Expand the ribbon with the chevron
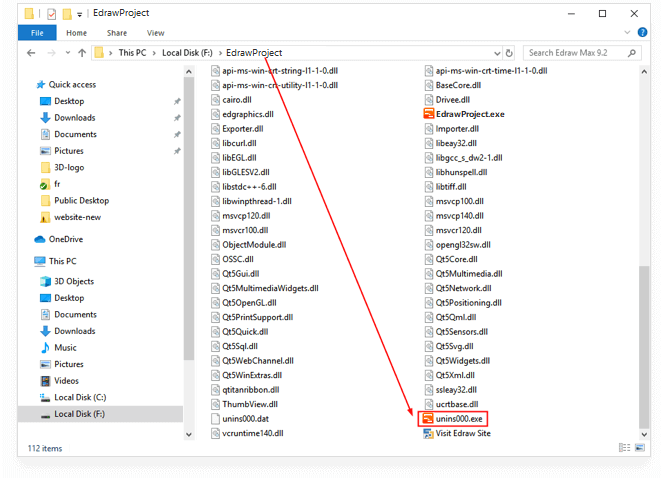The width and height of the screenshot is (661, 478). point(627,32)
